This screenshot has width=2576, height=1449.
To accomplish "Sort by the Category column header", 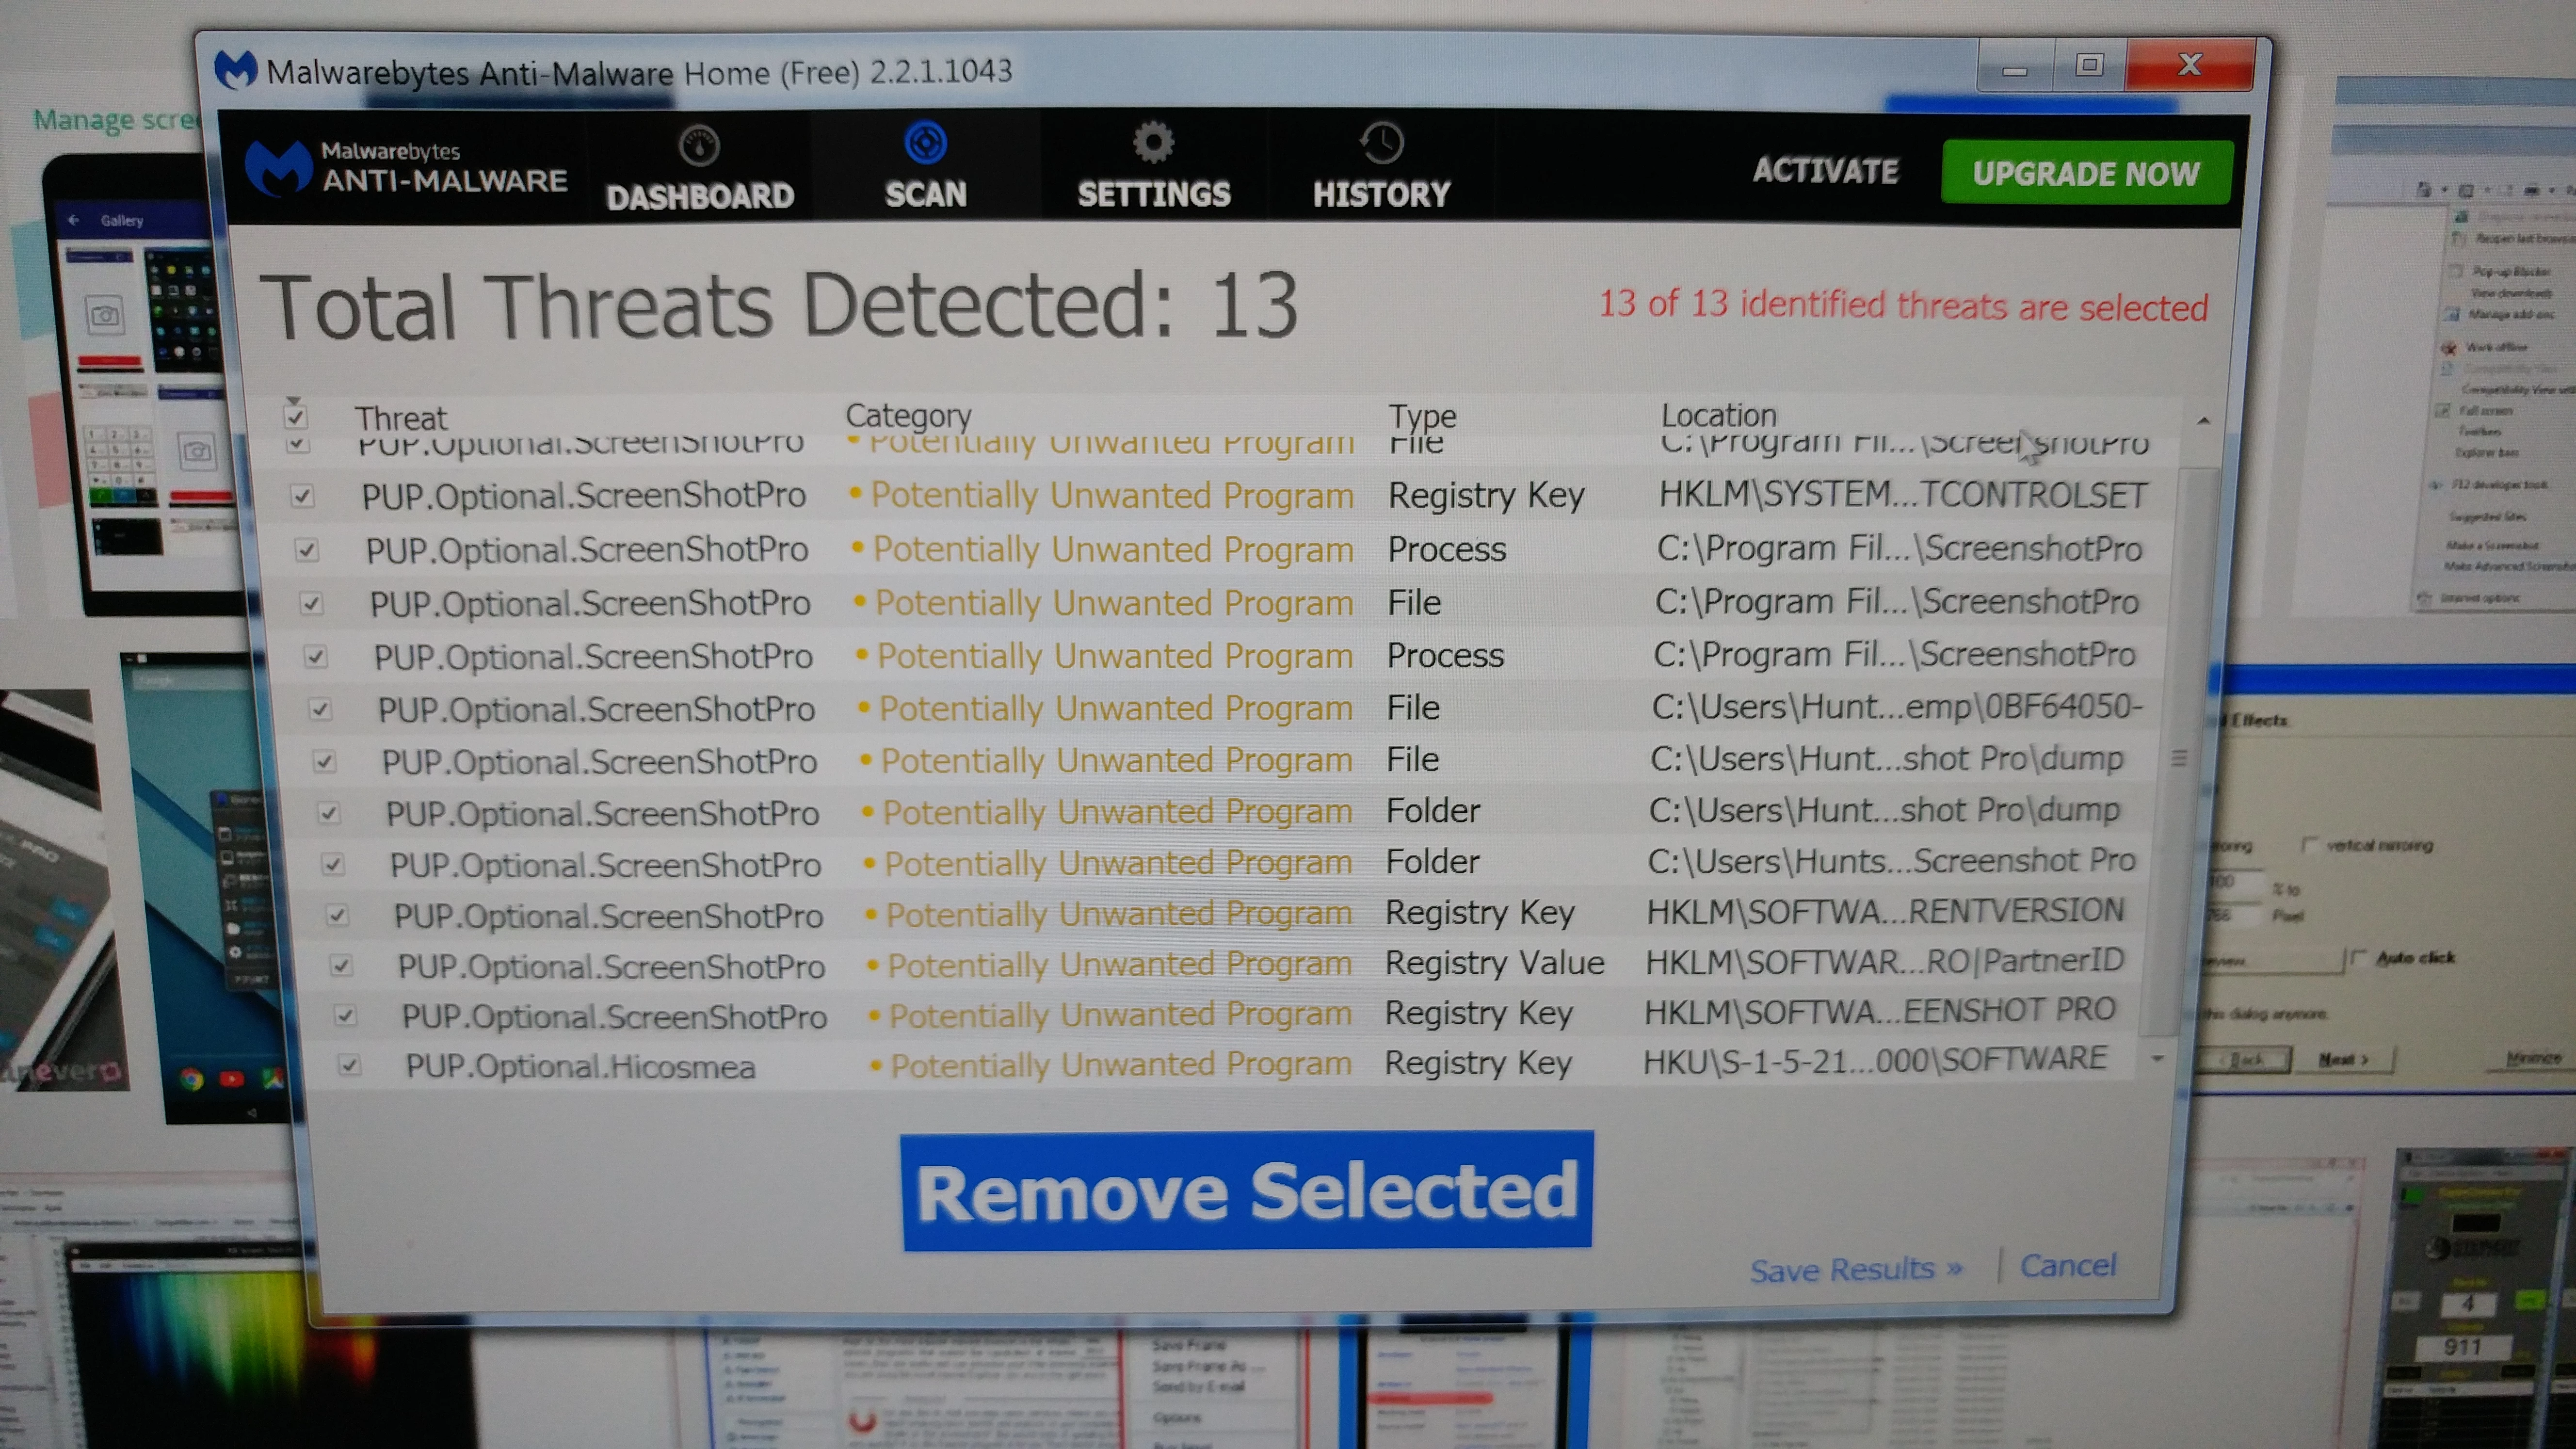I will 908,415.
